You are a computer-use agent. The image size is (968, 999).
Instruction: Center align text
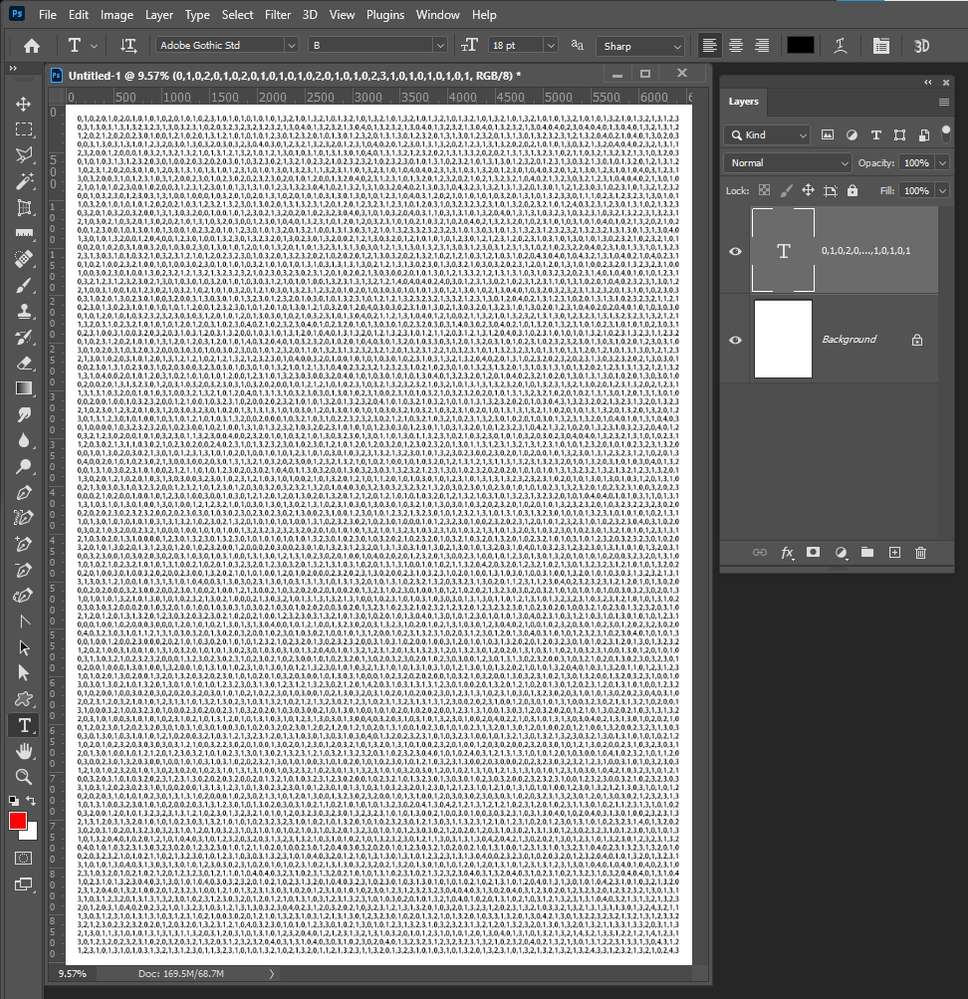click(735, 45)
